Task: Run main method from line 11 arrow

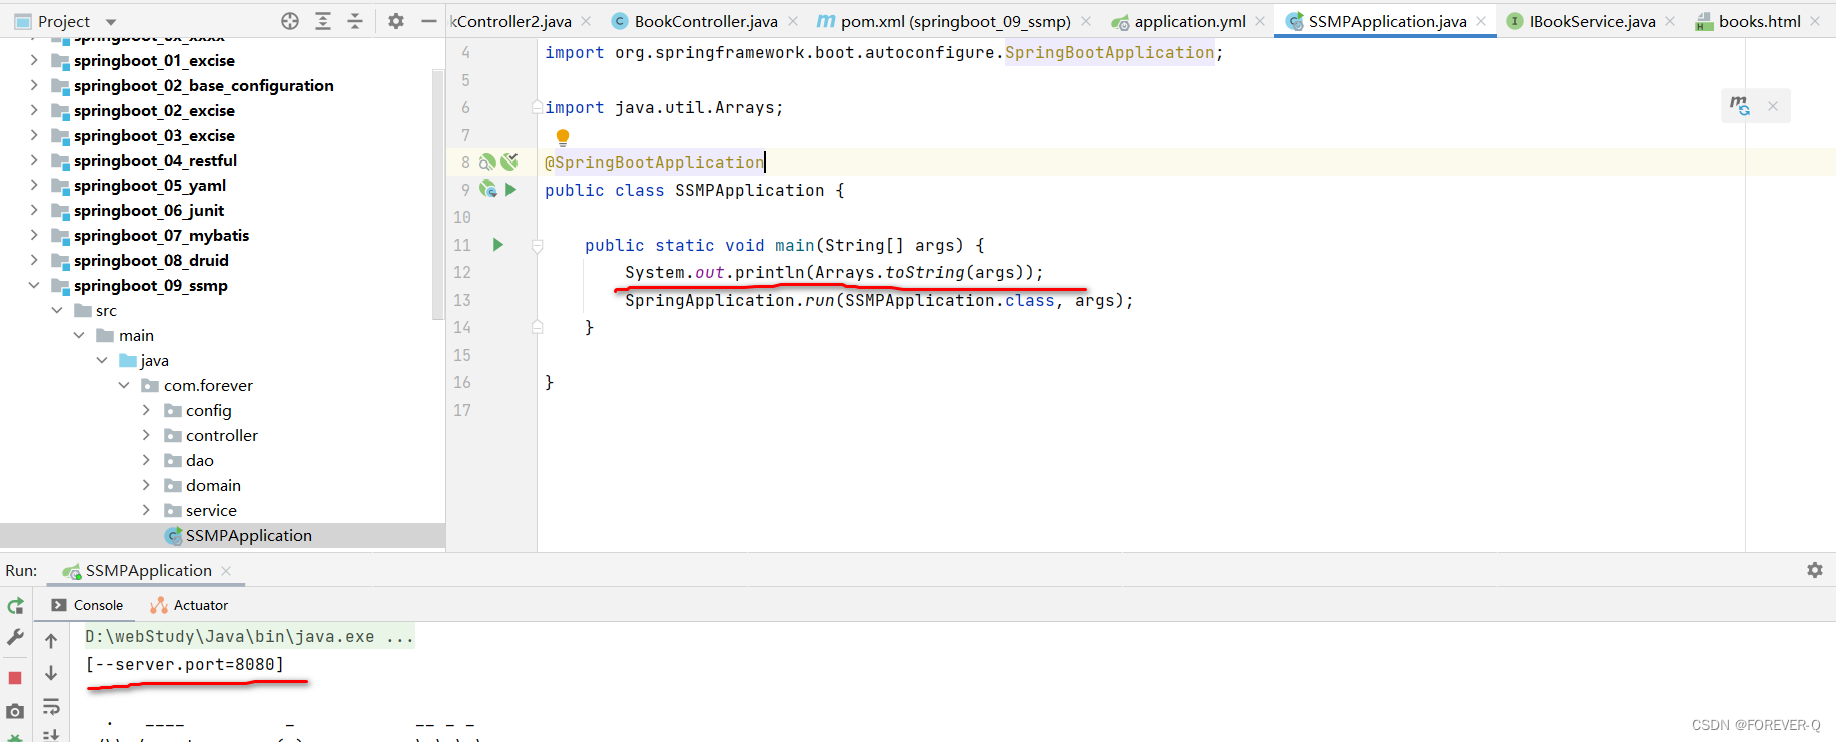Action: pos(498,244)
